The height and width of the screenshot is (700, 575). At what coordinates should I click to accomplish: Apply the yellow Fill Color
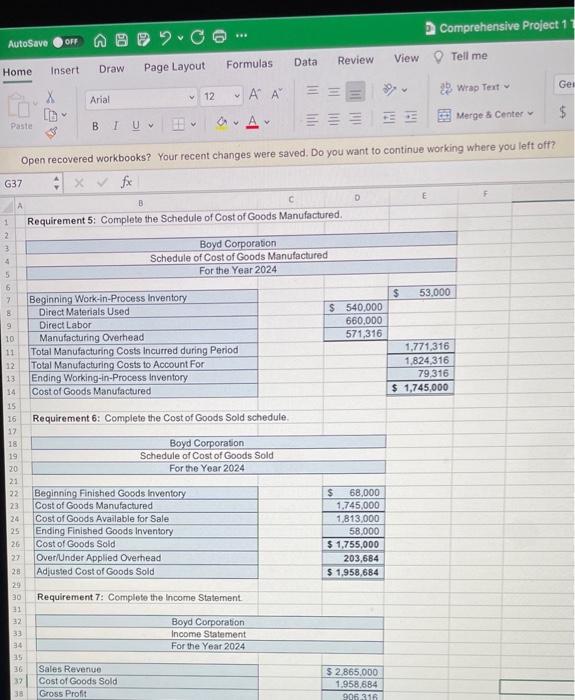pos(222,122)
